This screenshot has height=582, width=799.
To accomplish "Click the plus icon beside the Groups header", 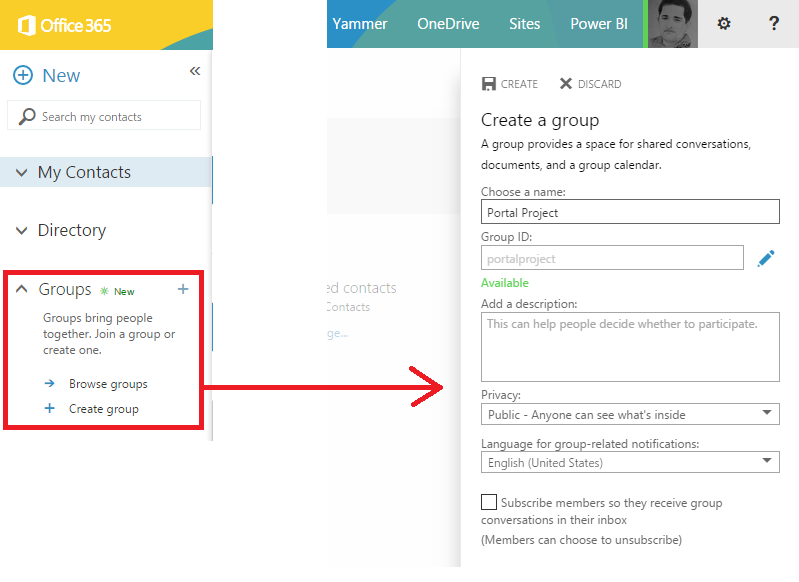I will tap(182, 289).
